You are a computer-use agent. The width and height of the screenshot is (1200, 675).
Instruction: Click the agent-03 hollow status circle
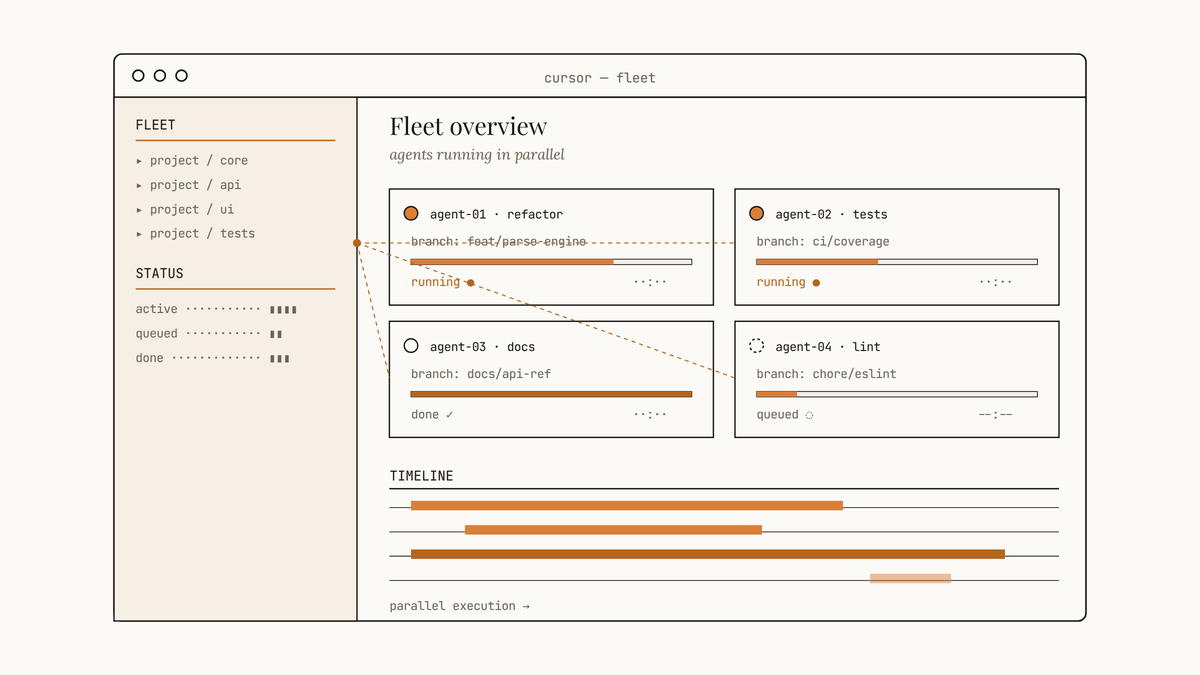pyautogui.click(x=411, y=346)
